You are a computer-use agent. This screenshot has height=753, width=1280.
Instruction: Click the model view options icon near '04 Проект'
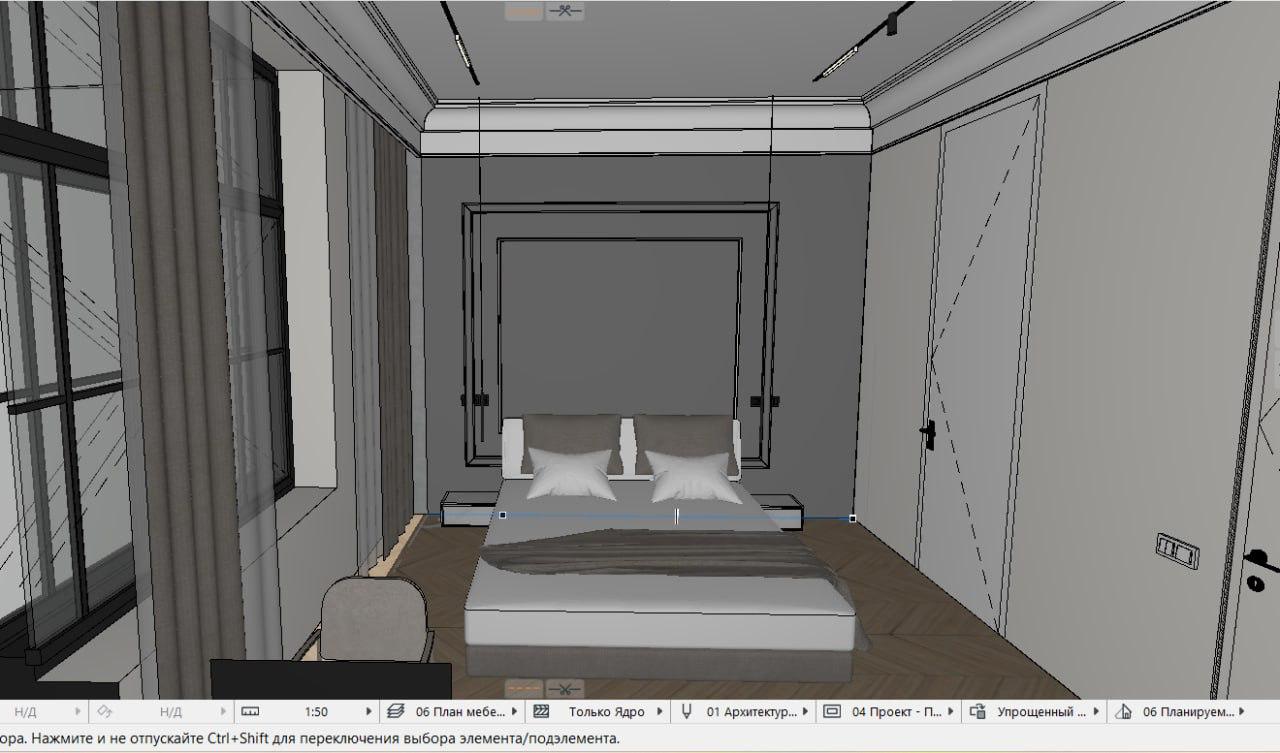click(832, 712)
